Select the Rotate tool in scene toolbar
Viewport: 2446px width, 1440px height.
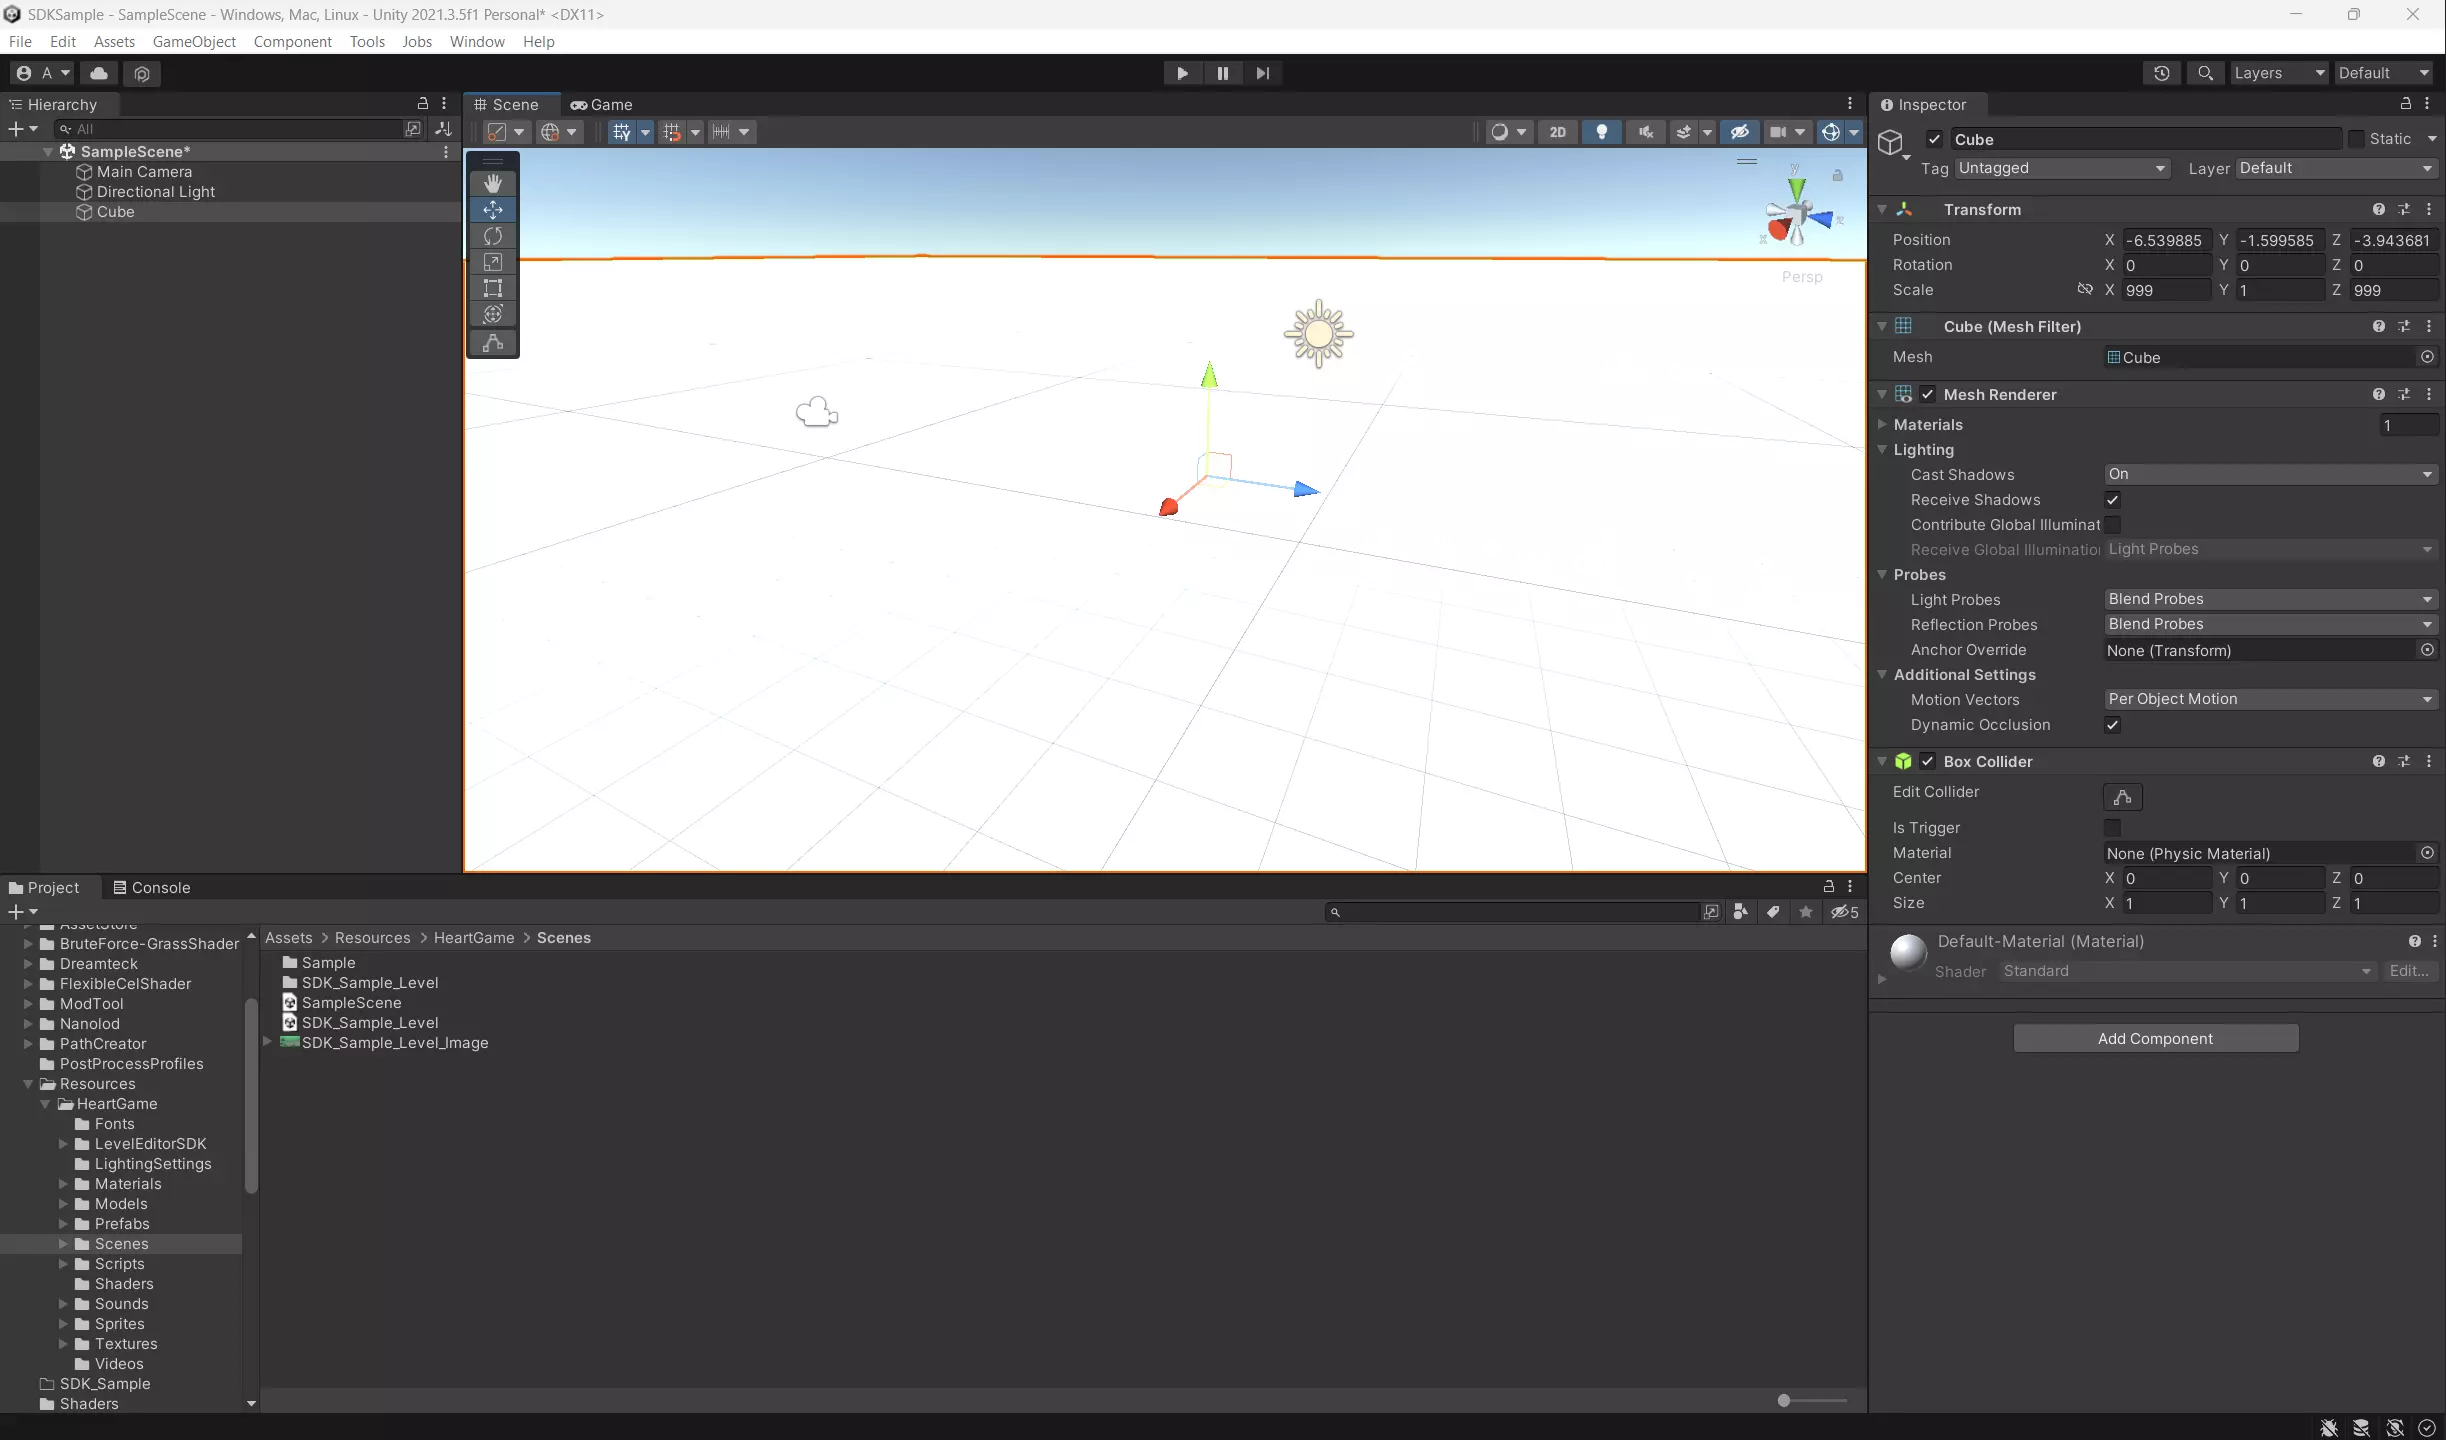tap(492, 236)
